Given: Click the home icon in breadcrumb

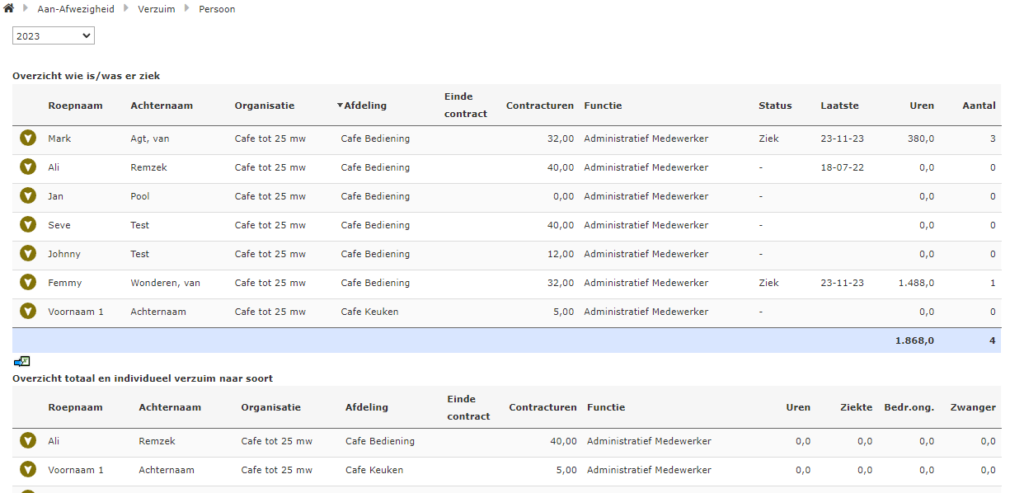Looking at the screenshot, I should point(9,9).
